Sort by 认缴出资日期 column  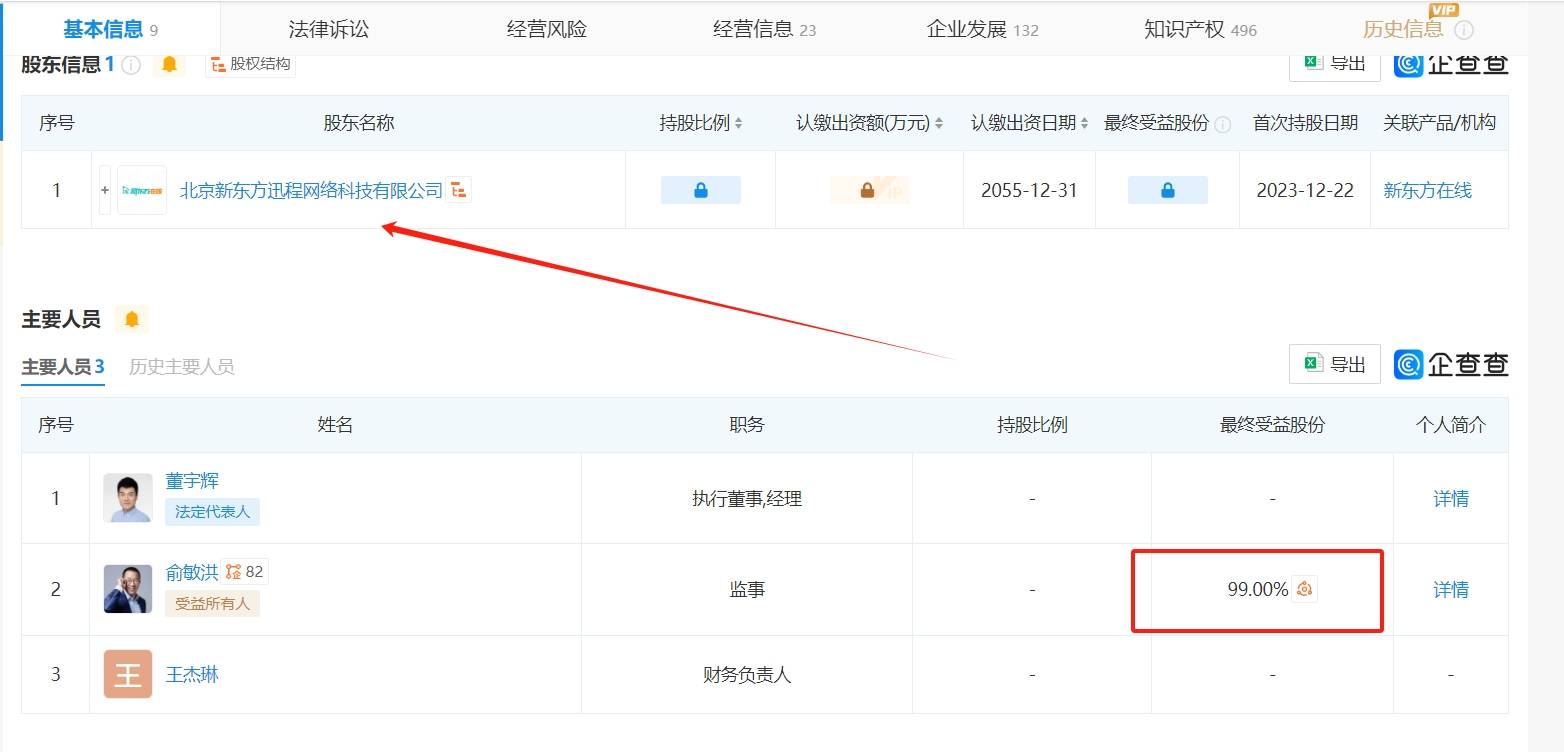tap(1084, 124)
